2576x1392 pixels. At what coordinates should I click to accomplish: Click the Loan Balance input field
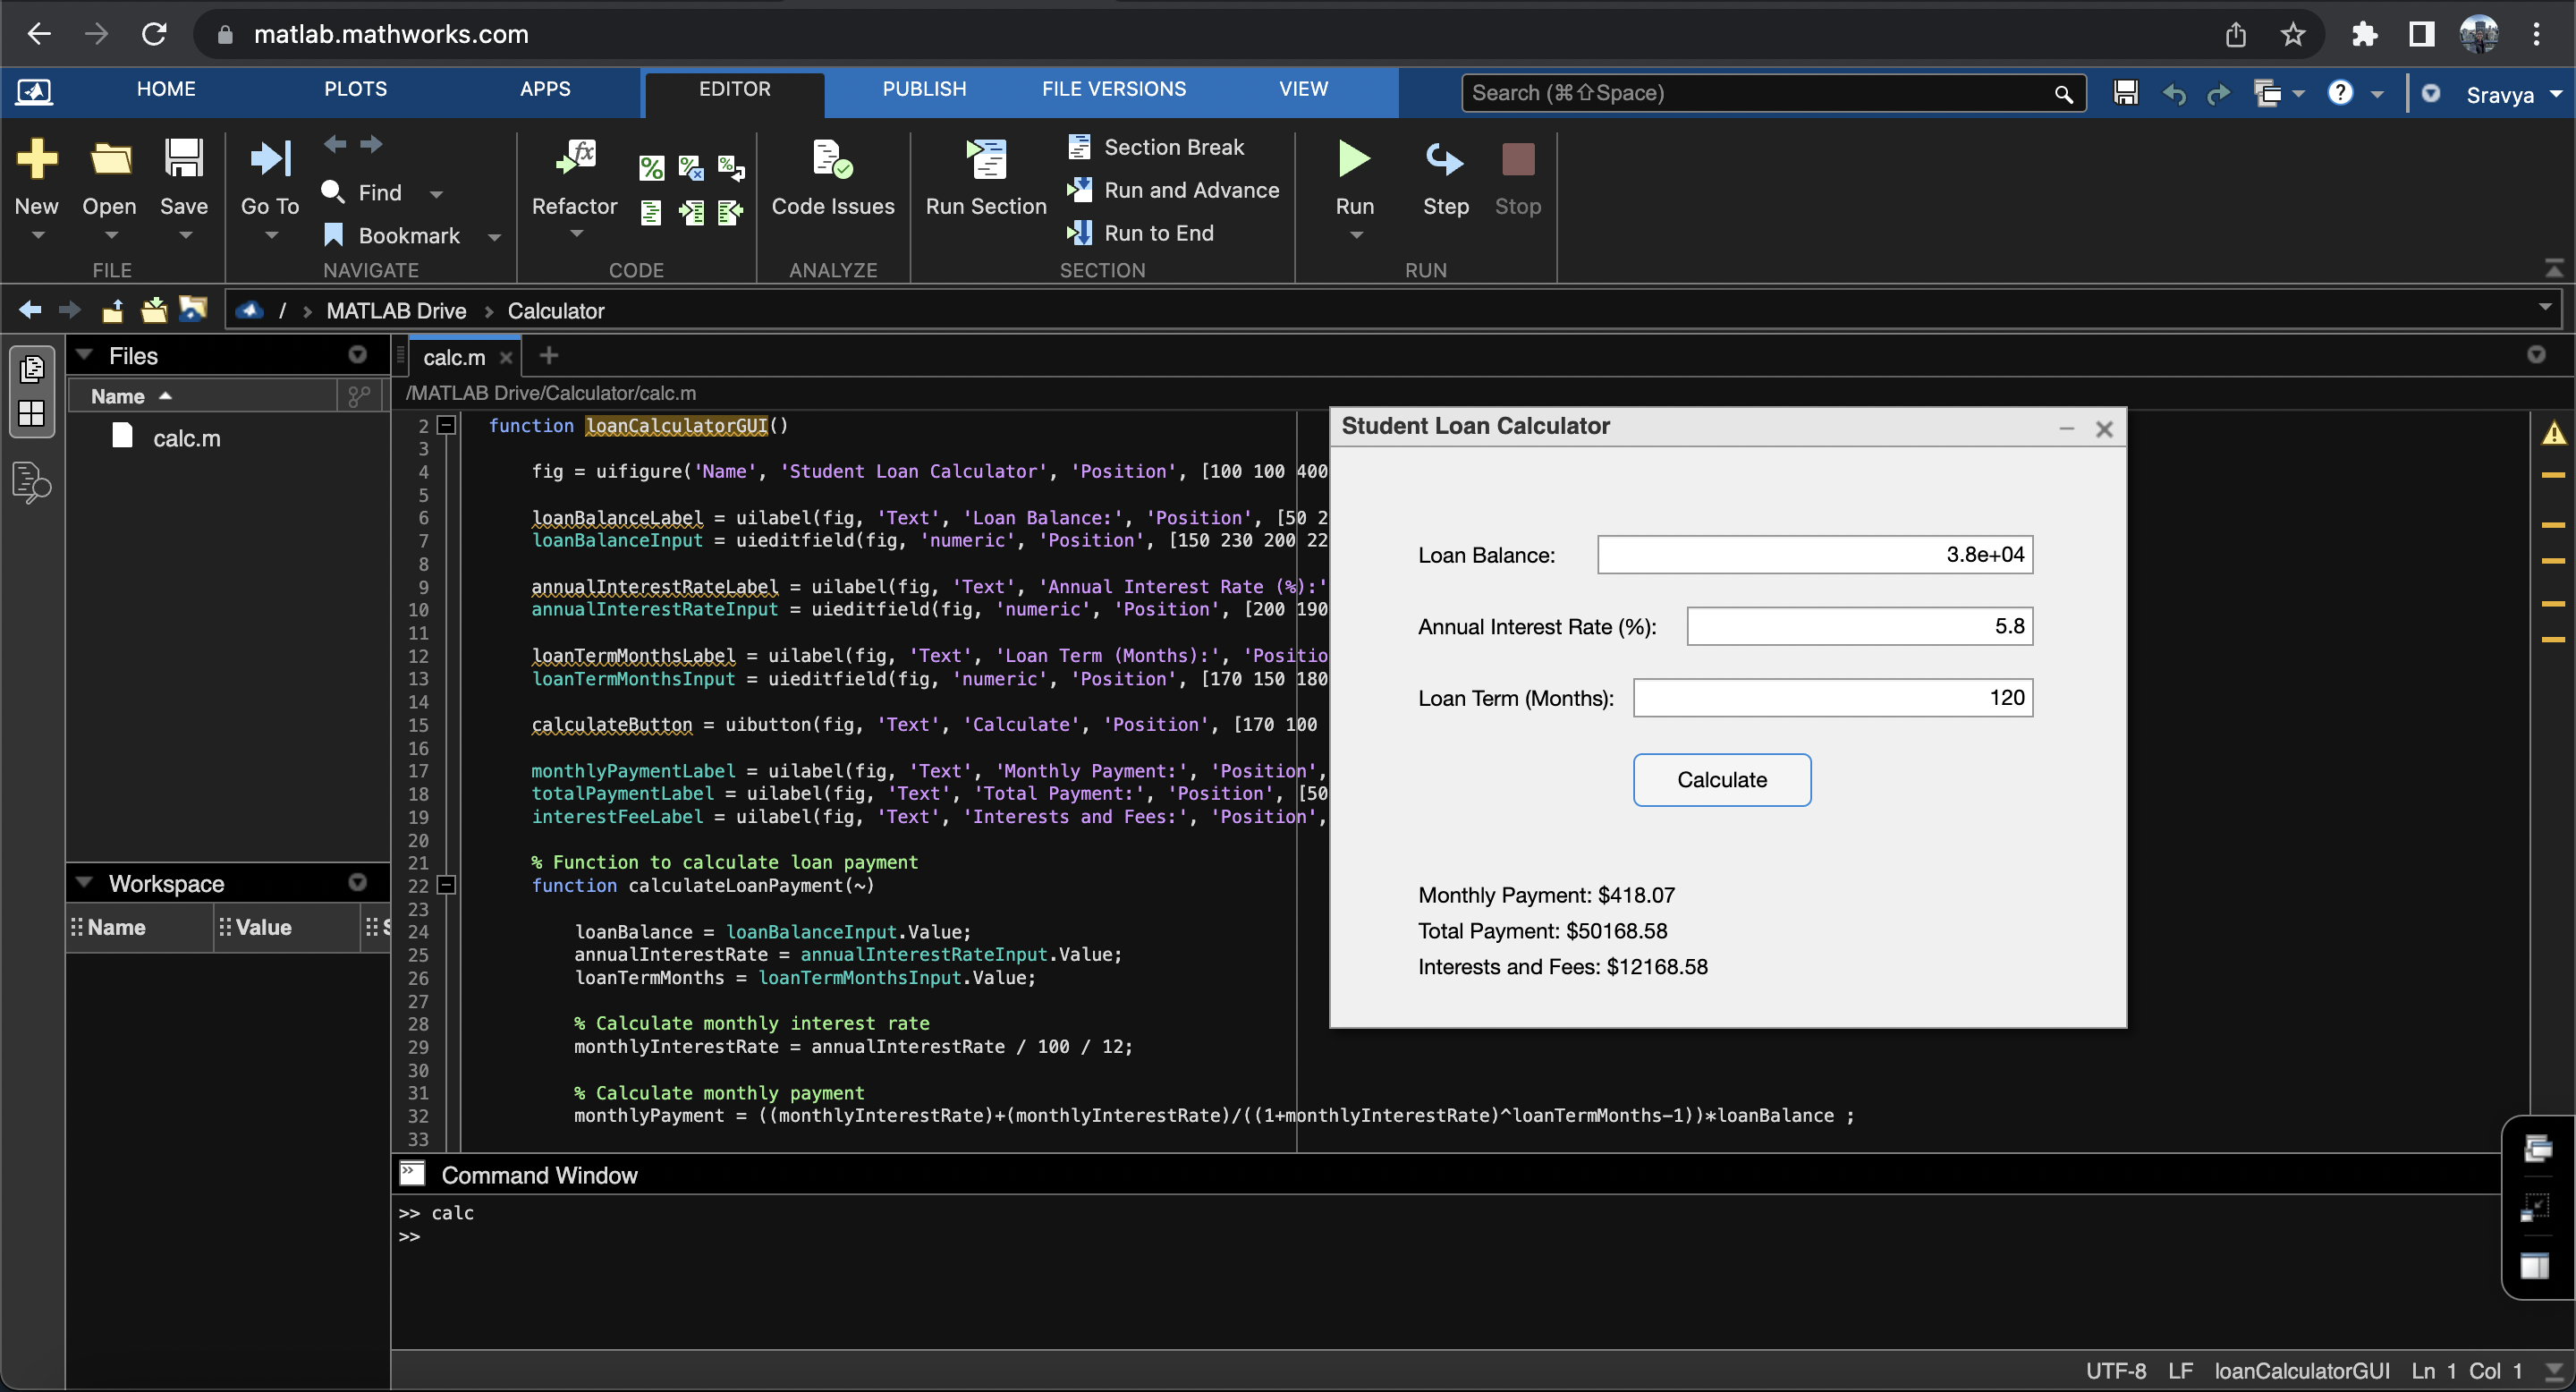click(x=1814, y=555)
